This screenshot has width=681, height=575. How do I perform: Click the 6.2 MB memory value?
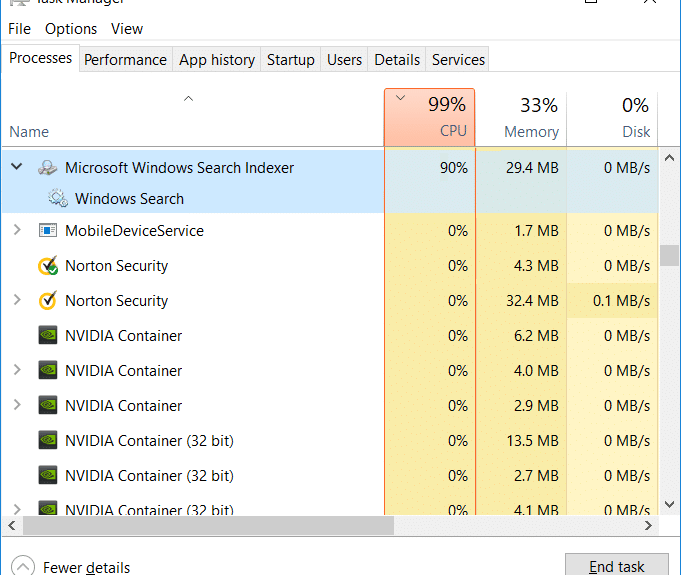[x=536, y=336]
